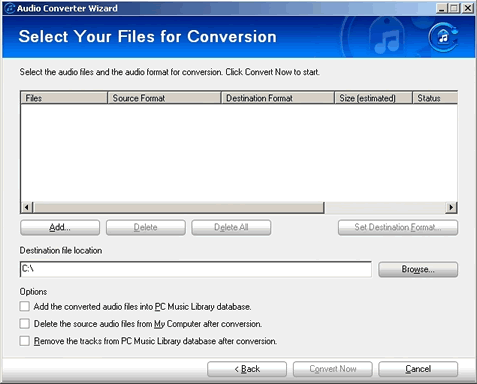Click the Destination file location input field
The image size is (477, 384).
196,269
